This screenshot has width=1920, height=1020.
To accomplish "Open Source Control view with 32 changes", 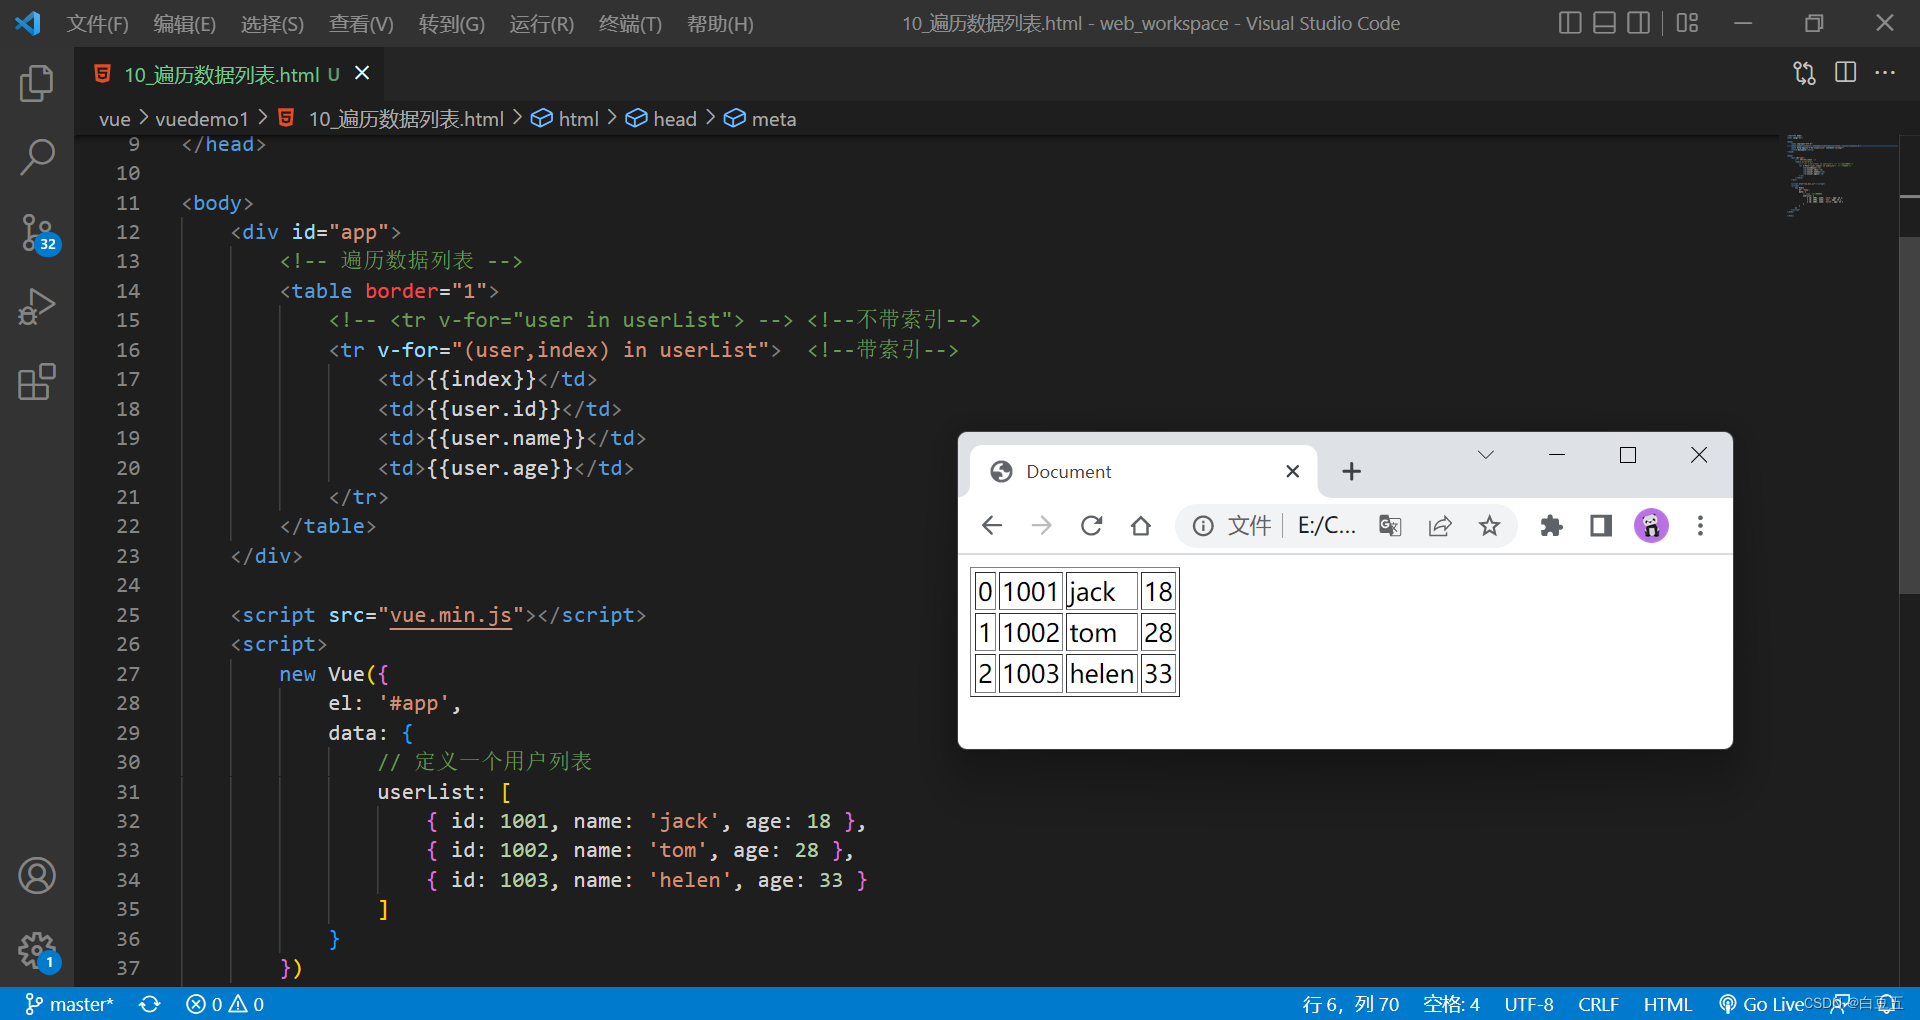I will click(38, 233).
